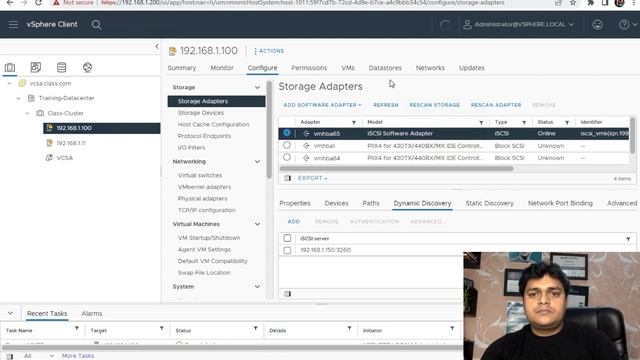Switch to Hosts and Clusters inventory view
640x360 pixels.
[x=10, y=67]
